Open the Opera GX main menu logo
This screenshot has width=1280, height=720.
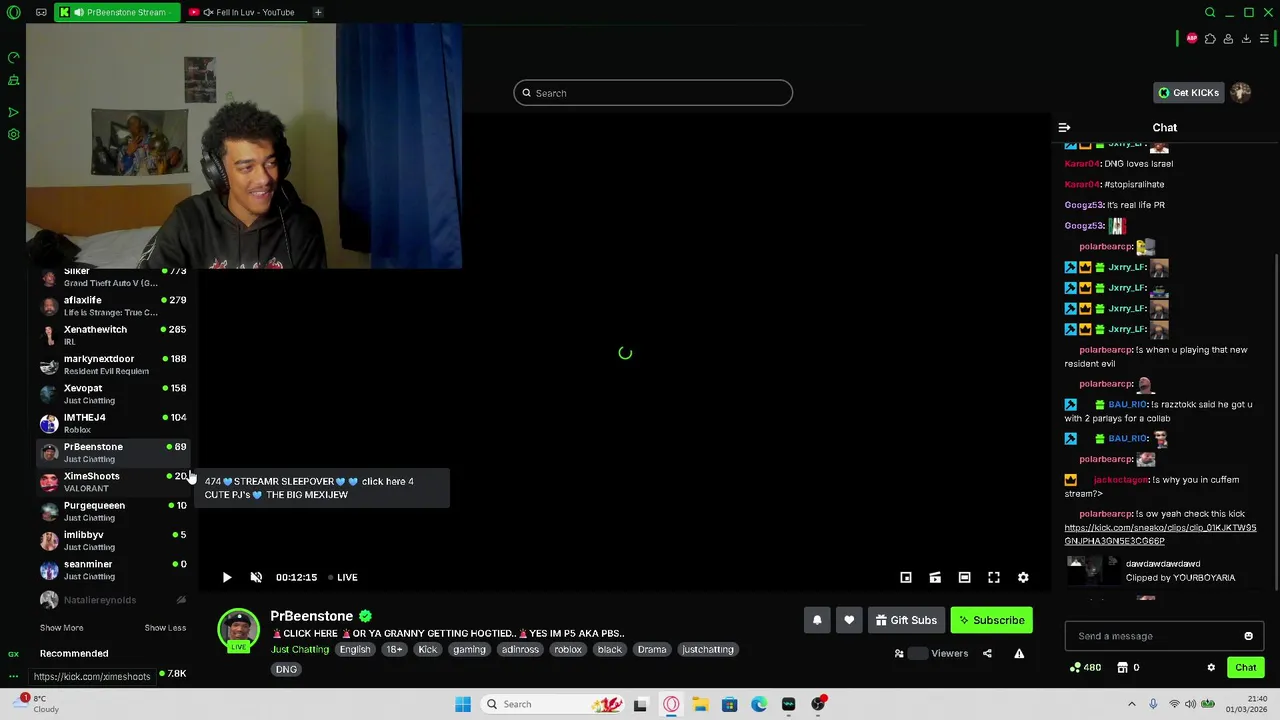tap(13, 12)
